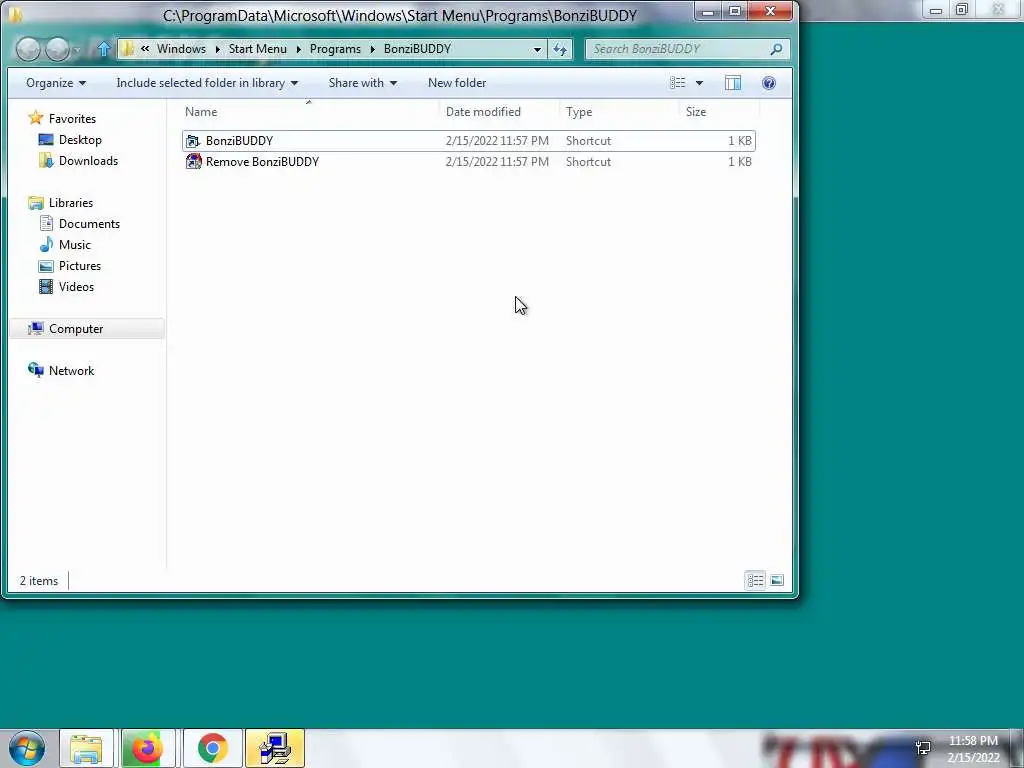Select the Remove BonziBUDDY file name

[x=262, y=162]
